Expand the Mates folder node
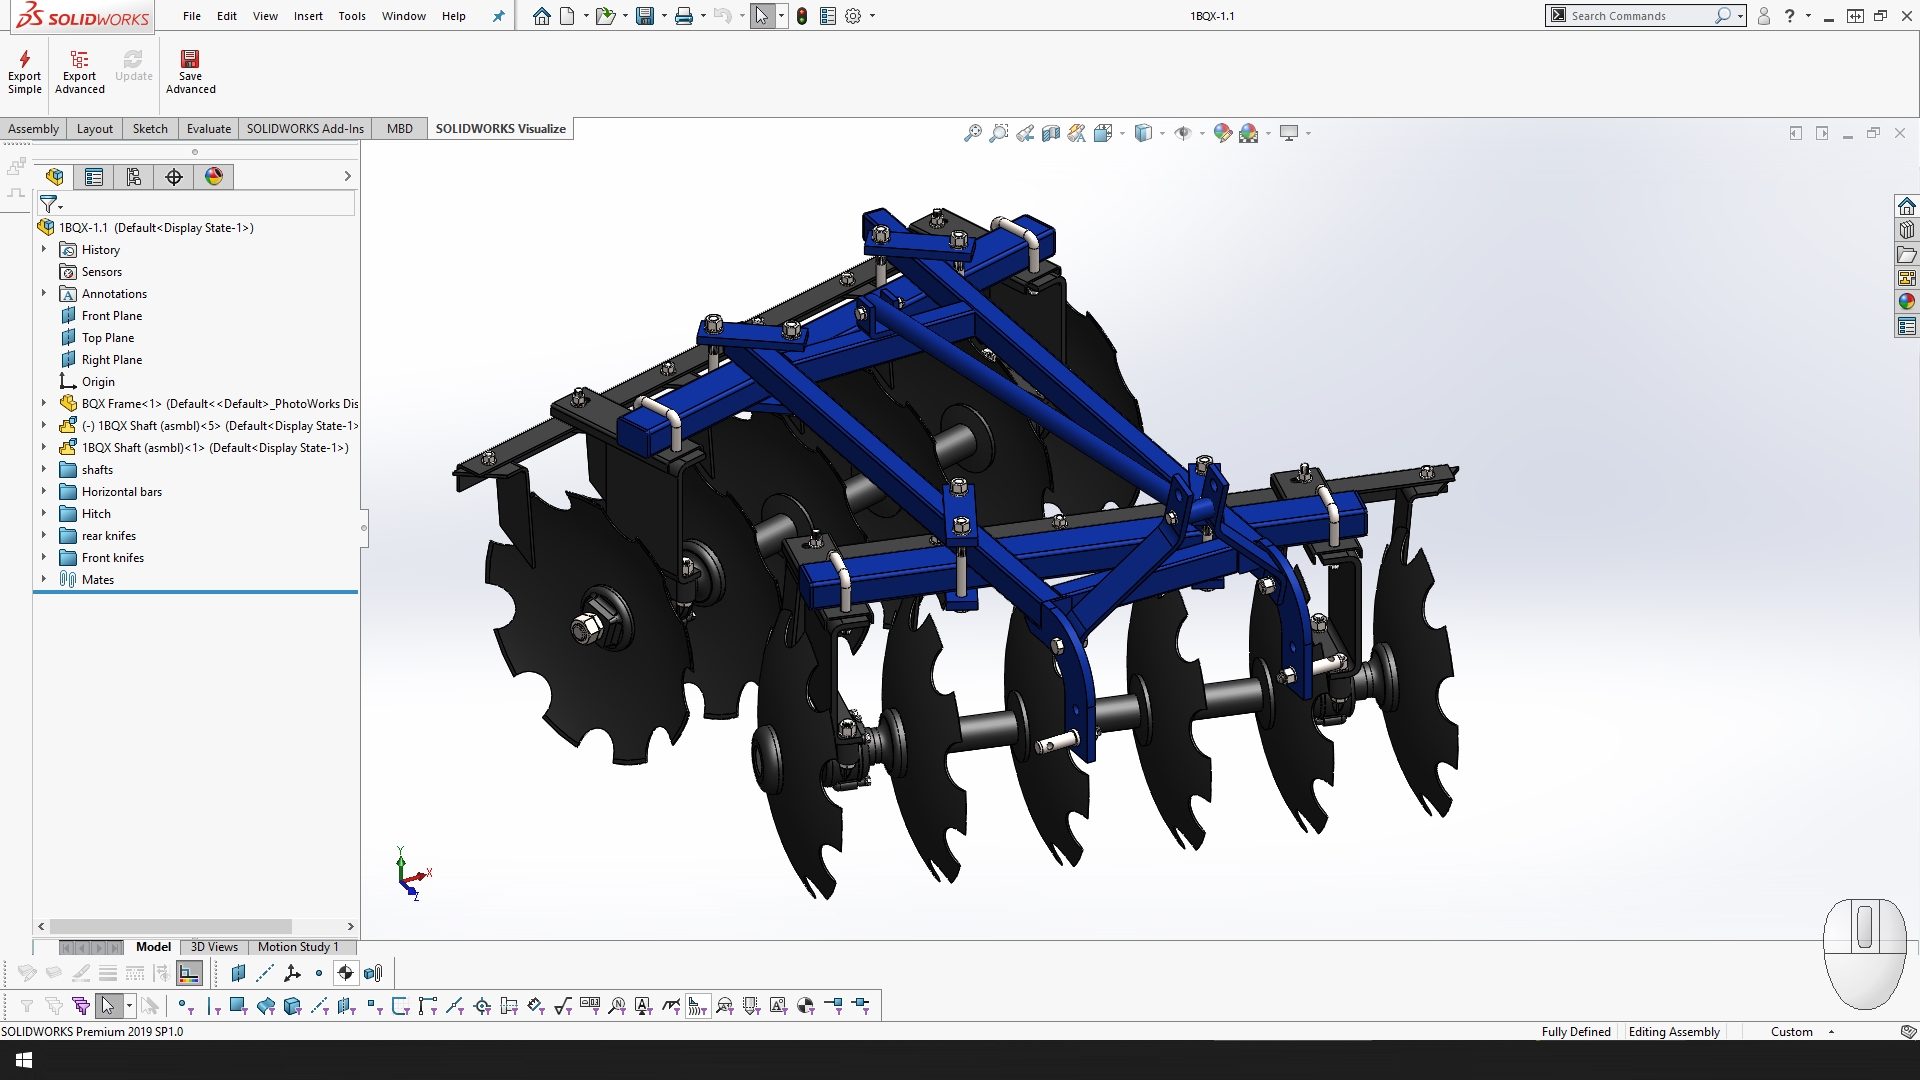The image size is (1920, 1080). (x=44, y=580)
